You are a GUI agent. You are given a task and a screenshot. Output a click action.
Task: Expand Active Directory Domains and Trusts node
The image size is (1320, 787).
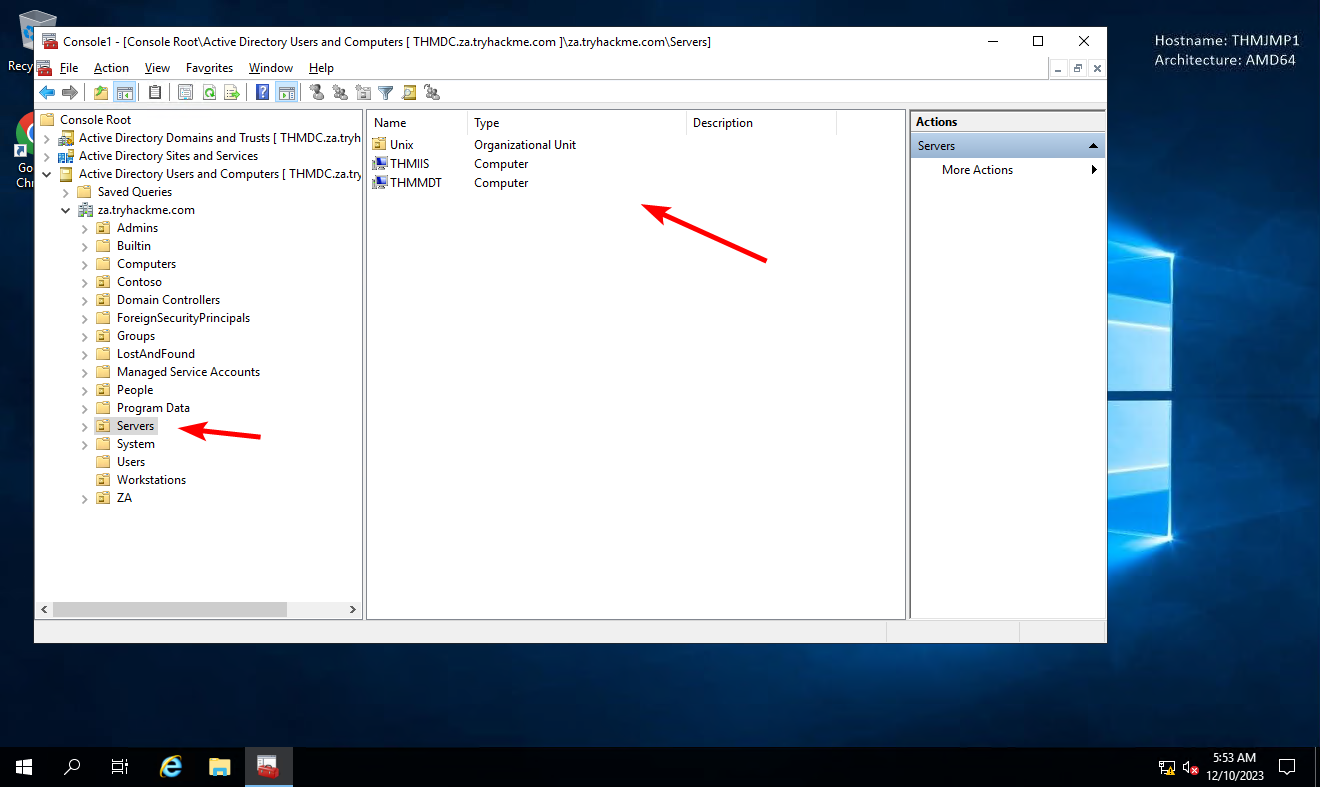tap(46, 138)
